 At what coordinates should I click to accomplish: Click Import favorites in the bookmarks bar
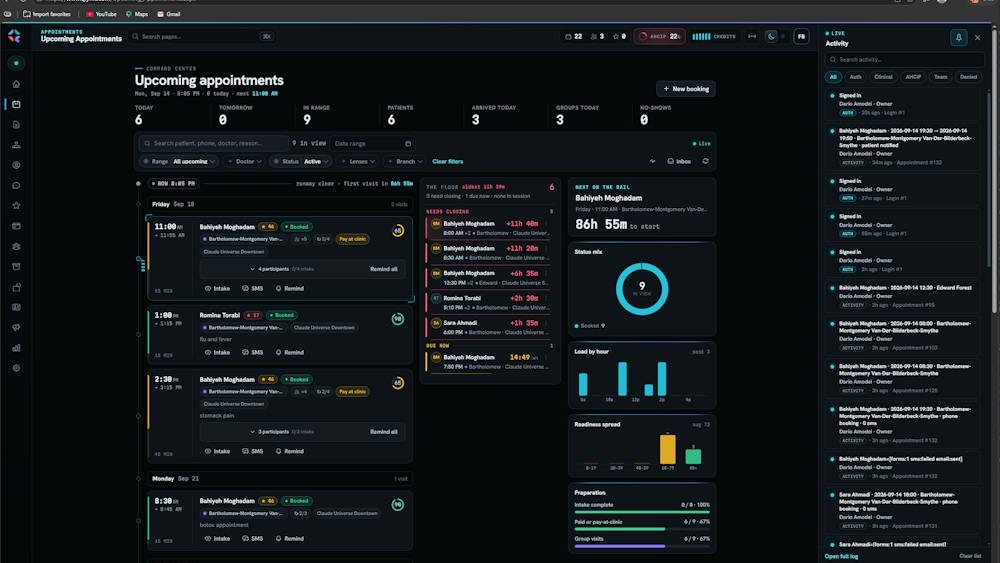(47, 13)
